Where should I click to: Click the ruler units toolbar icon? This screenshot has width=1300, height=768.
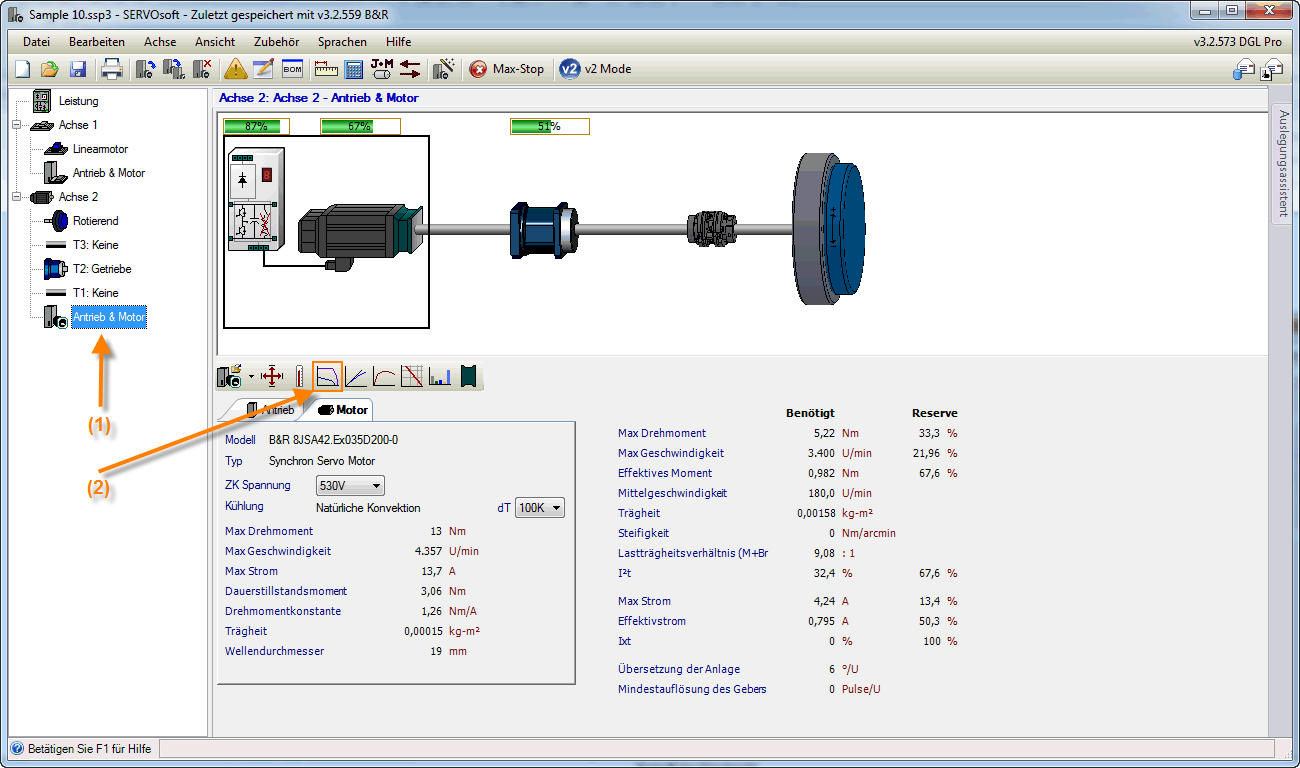325,69
